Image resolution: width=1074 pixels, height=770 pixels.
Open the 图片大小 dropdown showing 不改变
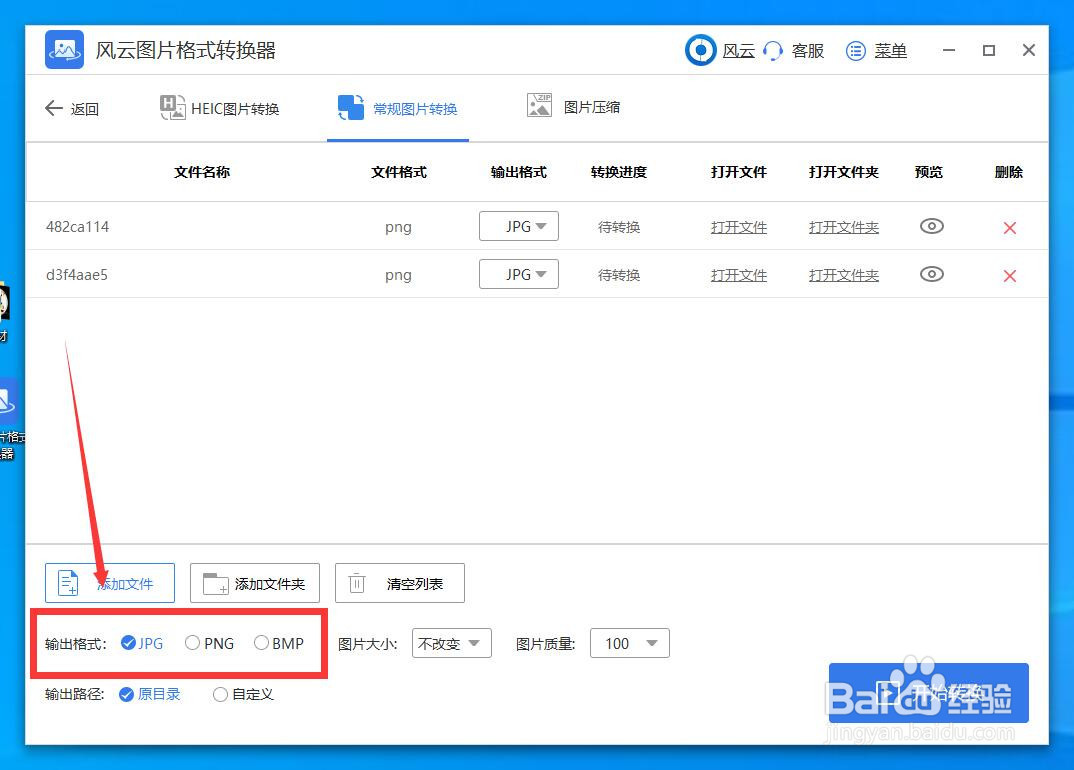451,643
